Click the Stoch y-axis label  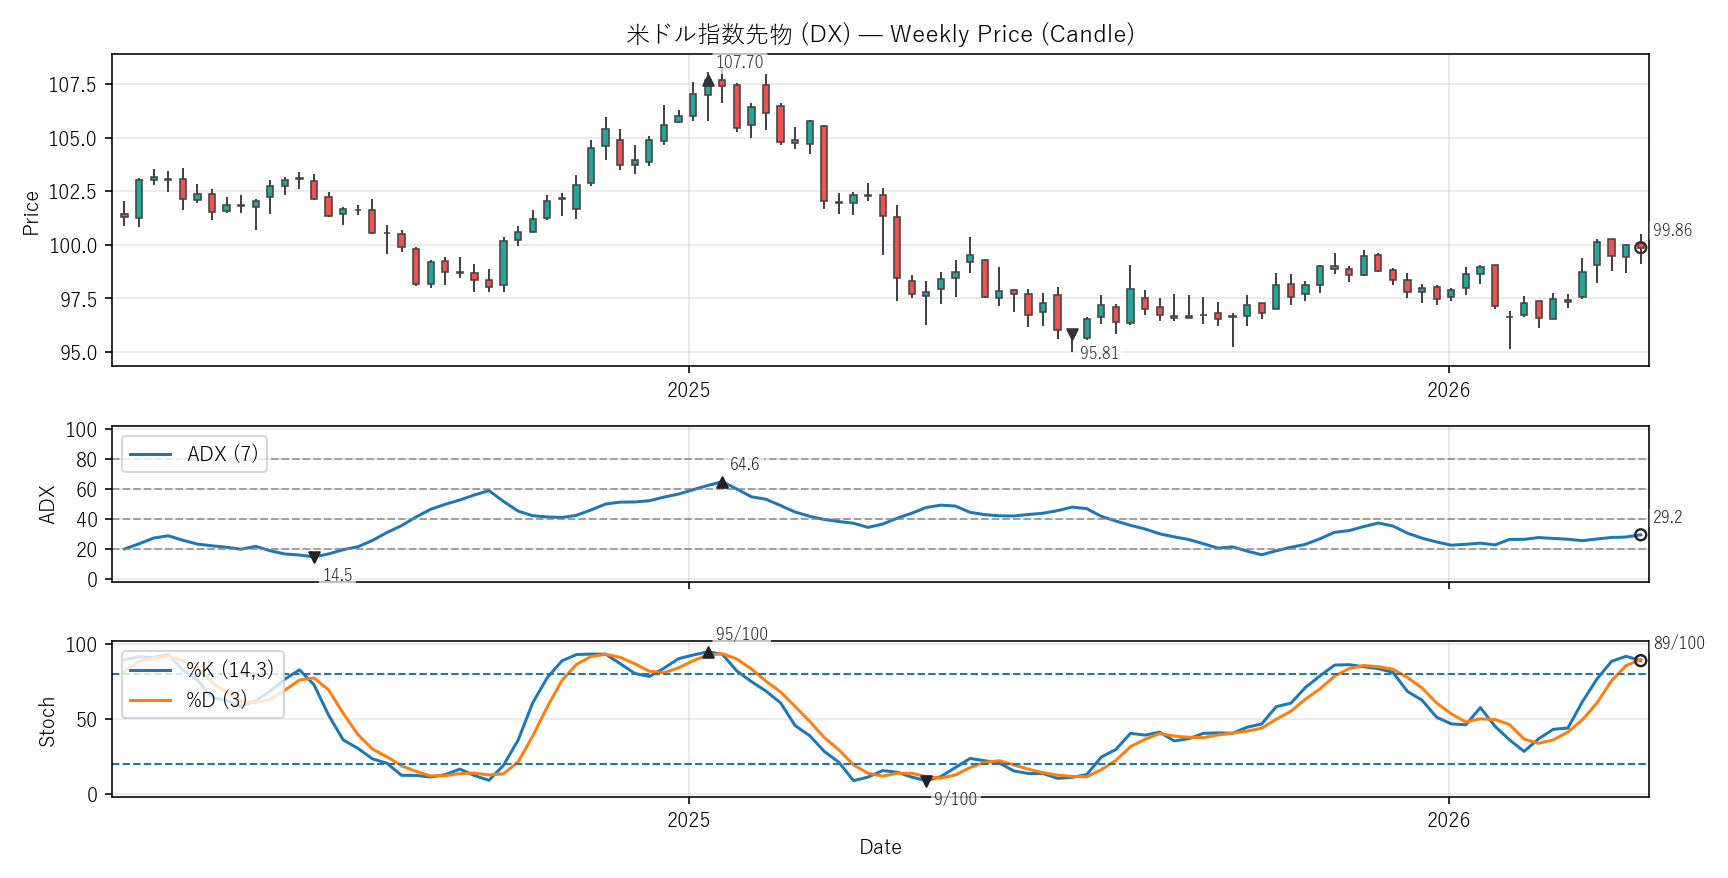(46, 722)
